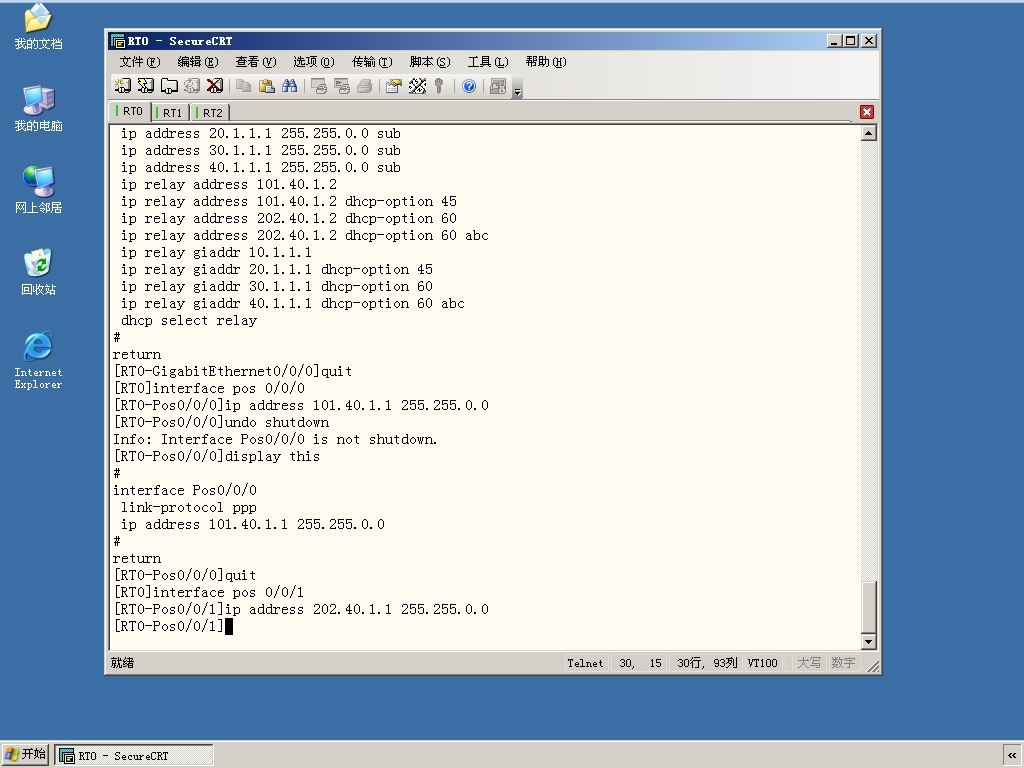Click the Connect in Tab icon
The width and height of the screenshot is (1024, 768).
[x=169, y=86]
